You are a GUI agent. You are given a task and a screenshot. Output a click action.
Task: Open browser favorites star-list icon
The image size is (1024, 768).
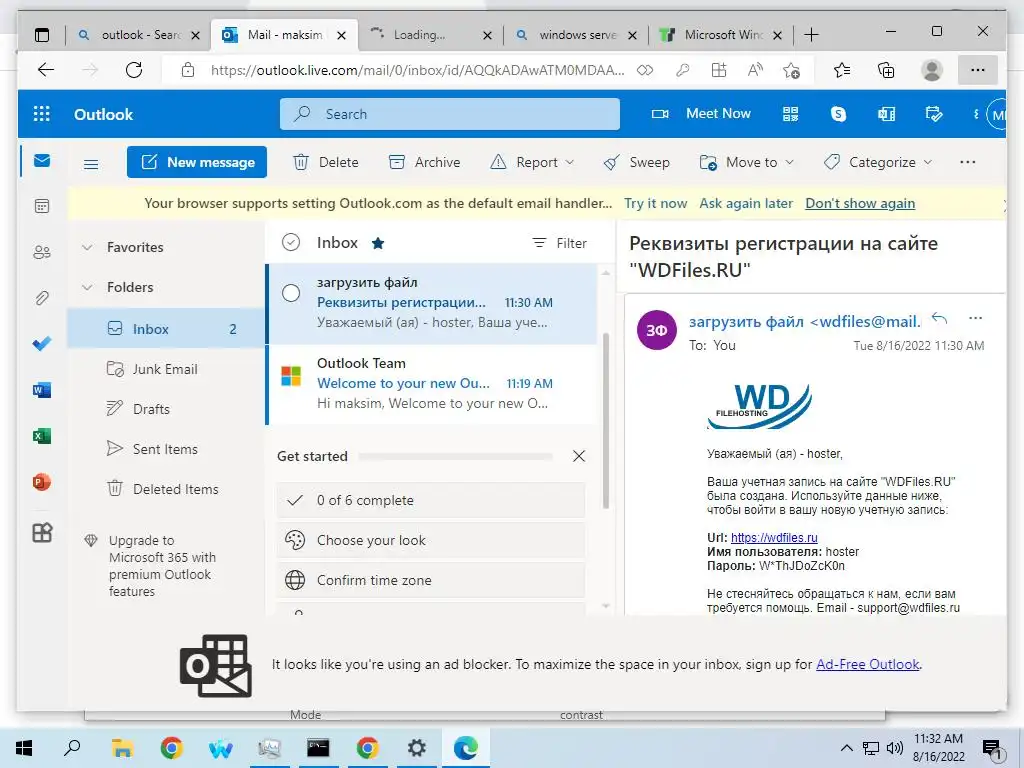(842, 70)
